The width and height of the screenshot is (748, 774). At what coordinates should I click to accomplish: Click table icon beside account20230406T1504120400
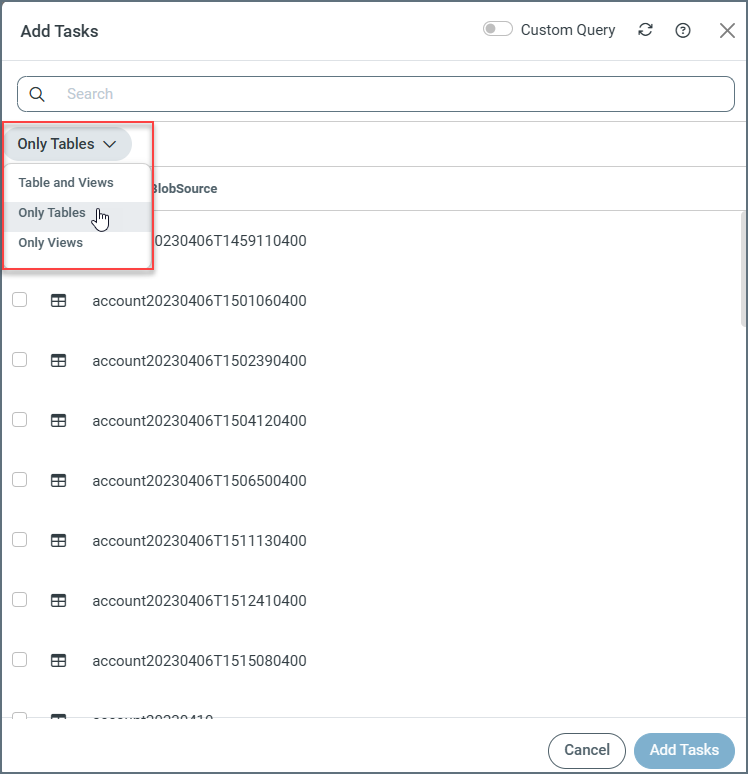point(58,421)
